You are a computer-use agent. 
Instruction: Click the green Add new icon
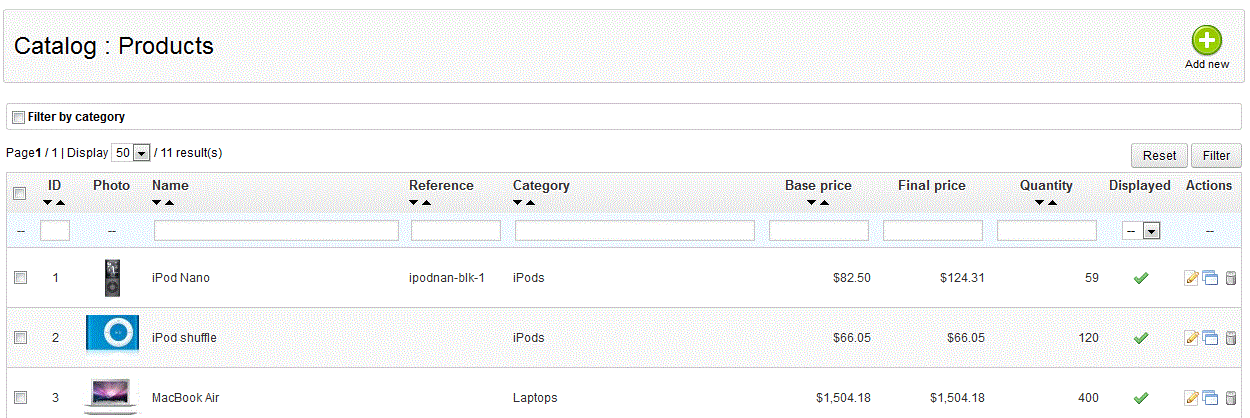click(x=1206, y=41)
